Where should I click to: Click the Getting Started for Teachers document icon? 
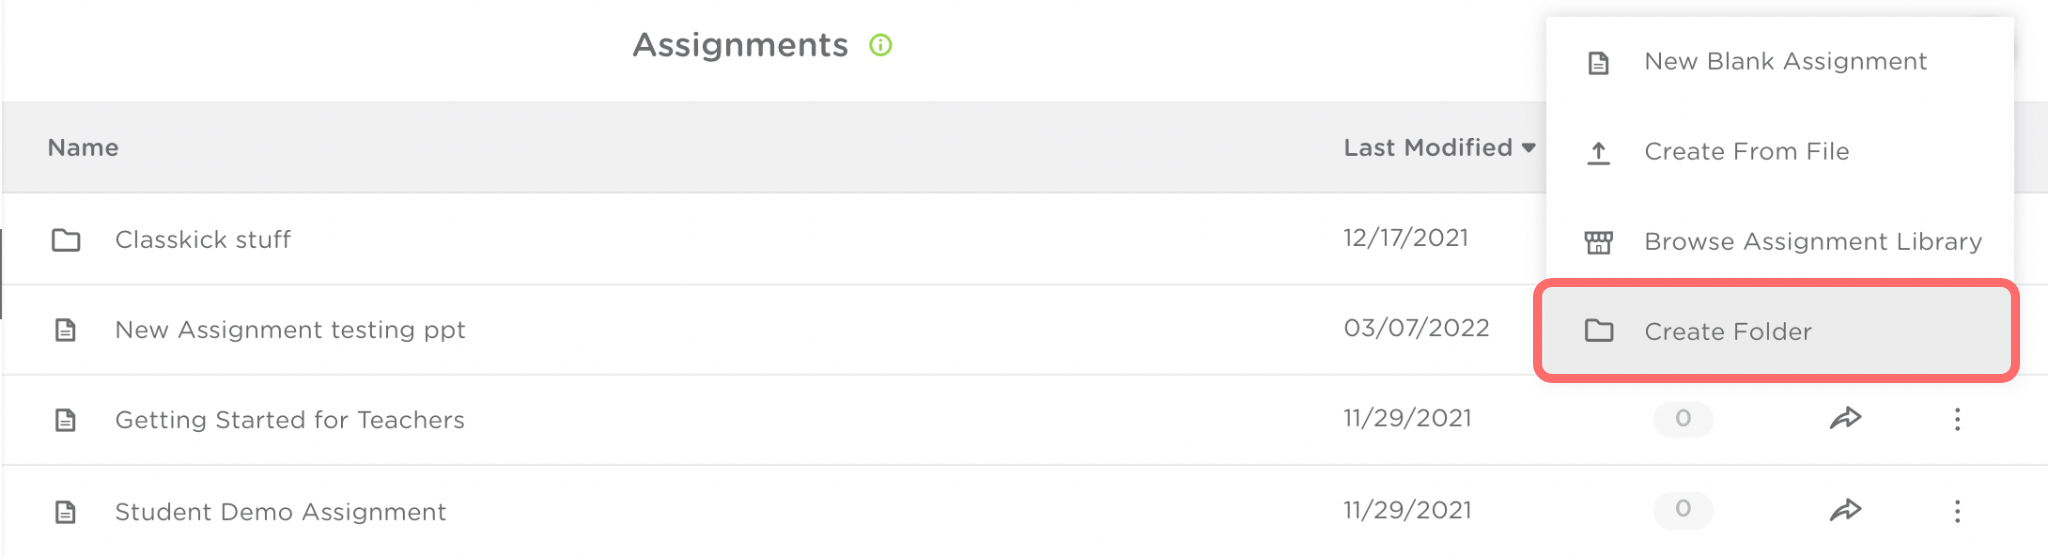click(x=66, y=420)
